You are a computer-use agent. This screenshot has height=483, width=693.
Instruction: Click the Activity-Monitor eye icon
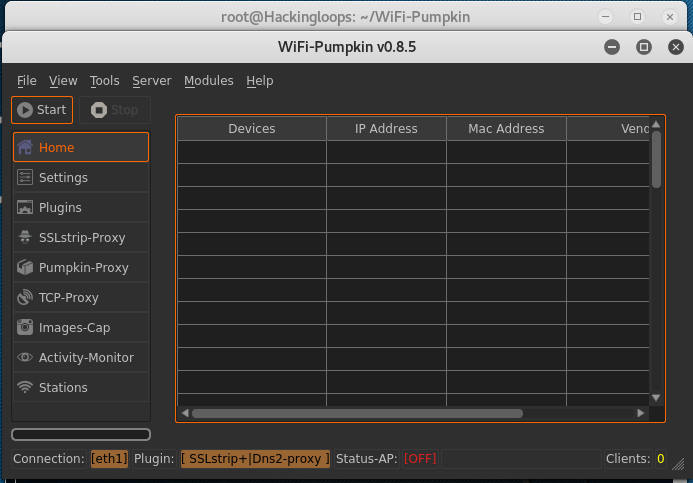tap(25, 357)
